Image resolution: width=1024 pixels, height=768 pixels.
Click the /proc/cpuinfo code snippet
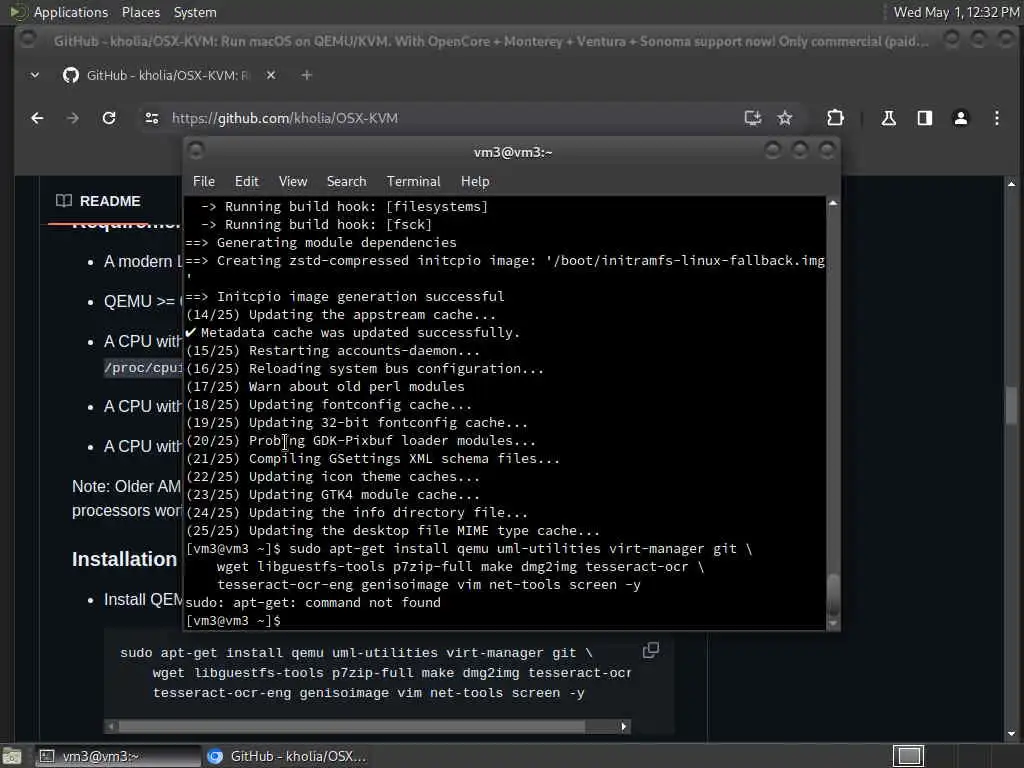142,368
